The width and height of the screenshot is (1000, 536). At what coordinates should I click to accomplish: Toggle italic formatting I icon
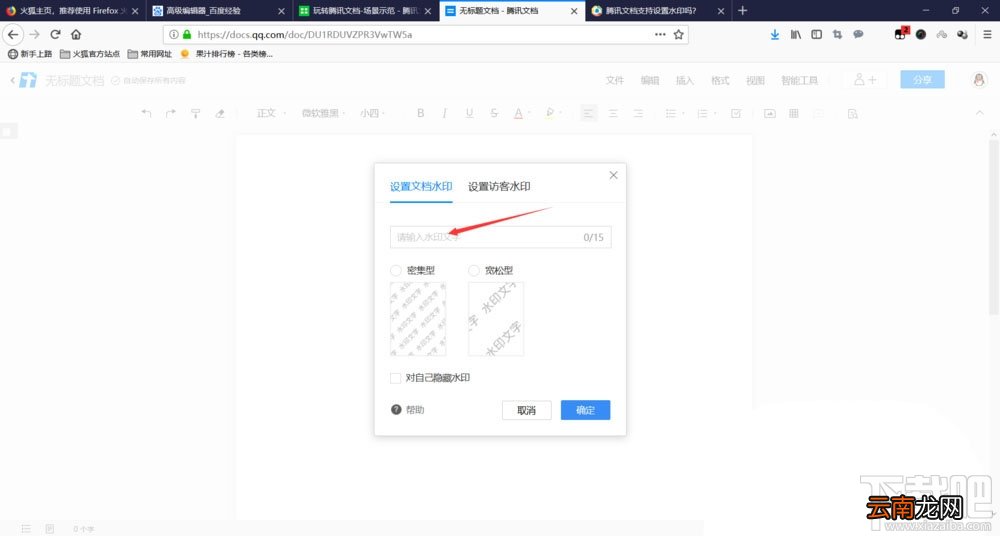445,113
